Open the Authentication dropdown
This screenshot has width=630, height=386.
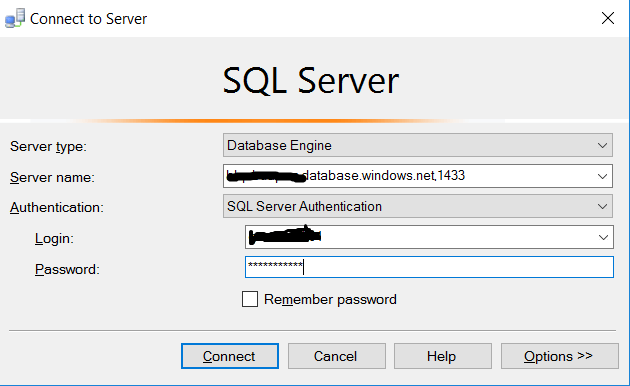point(417,206)
